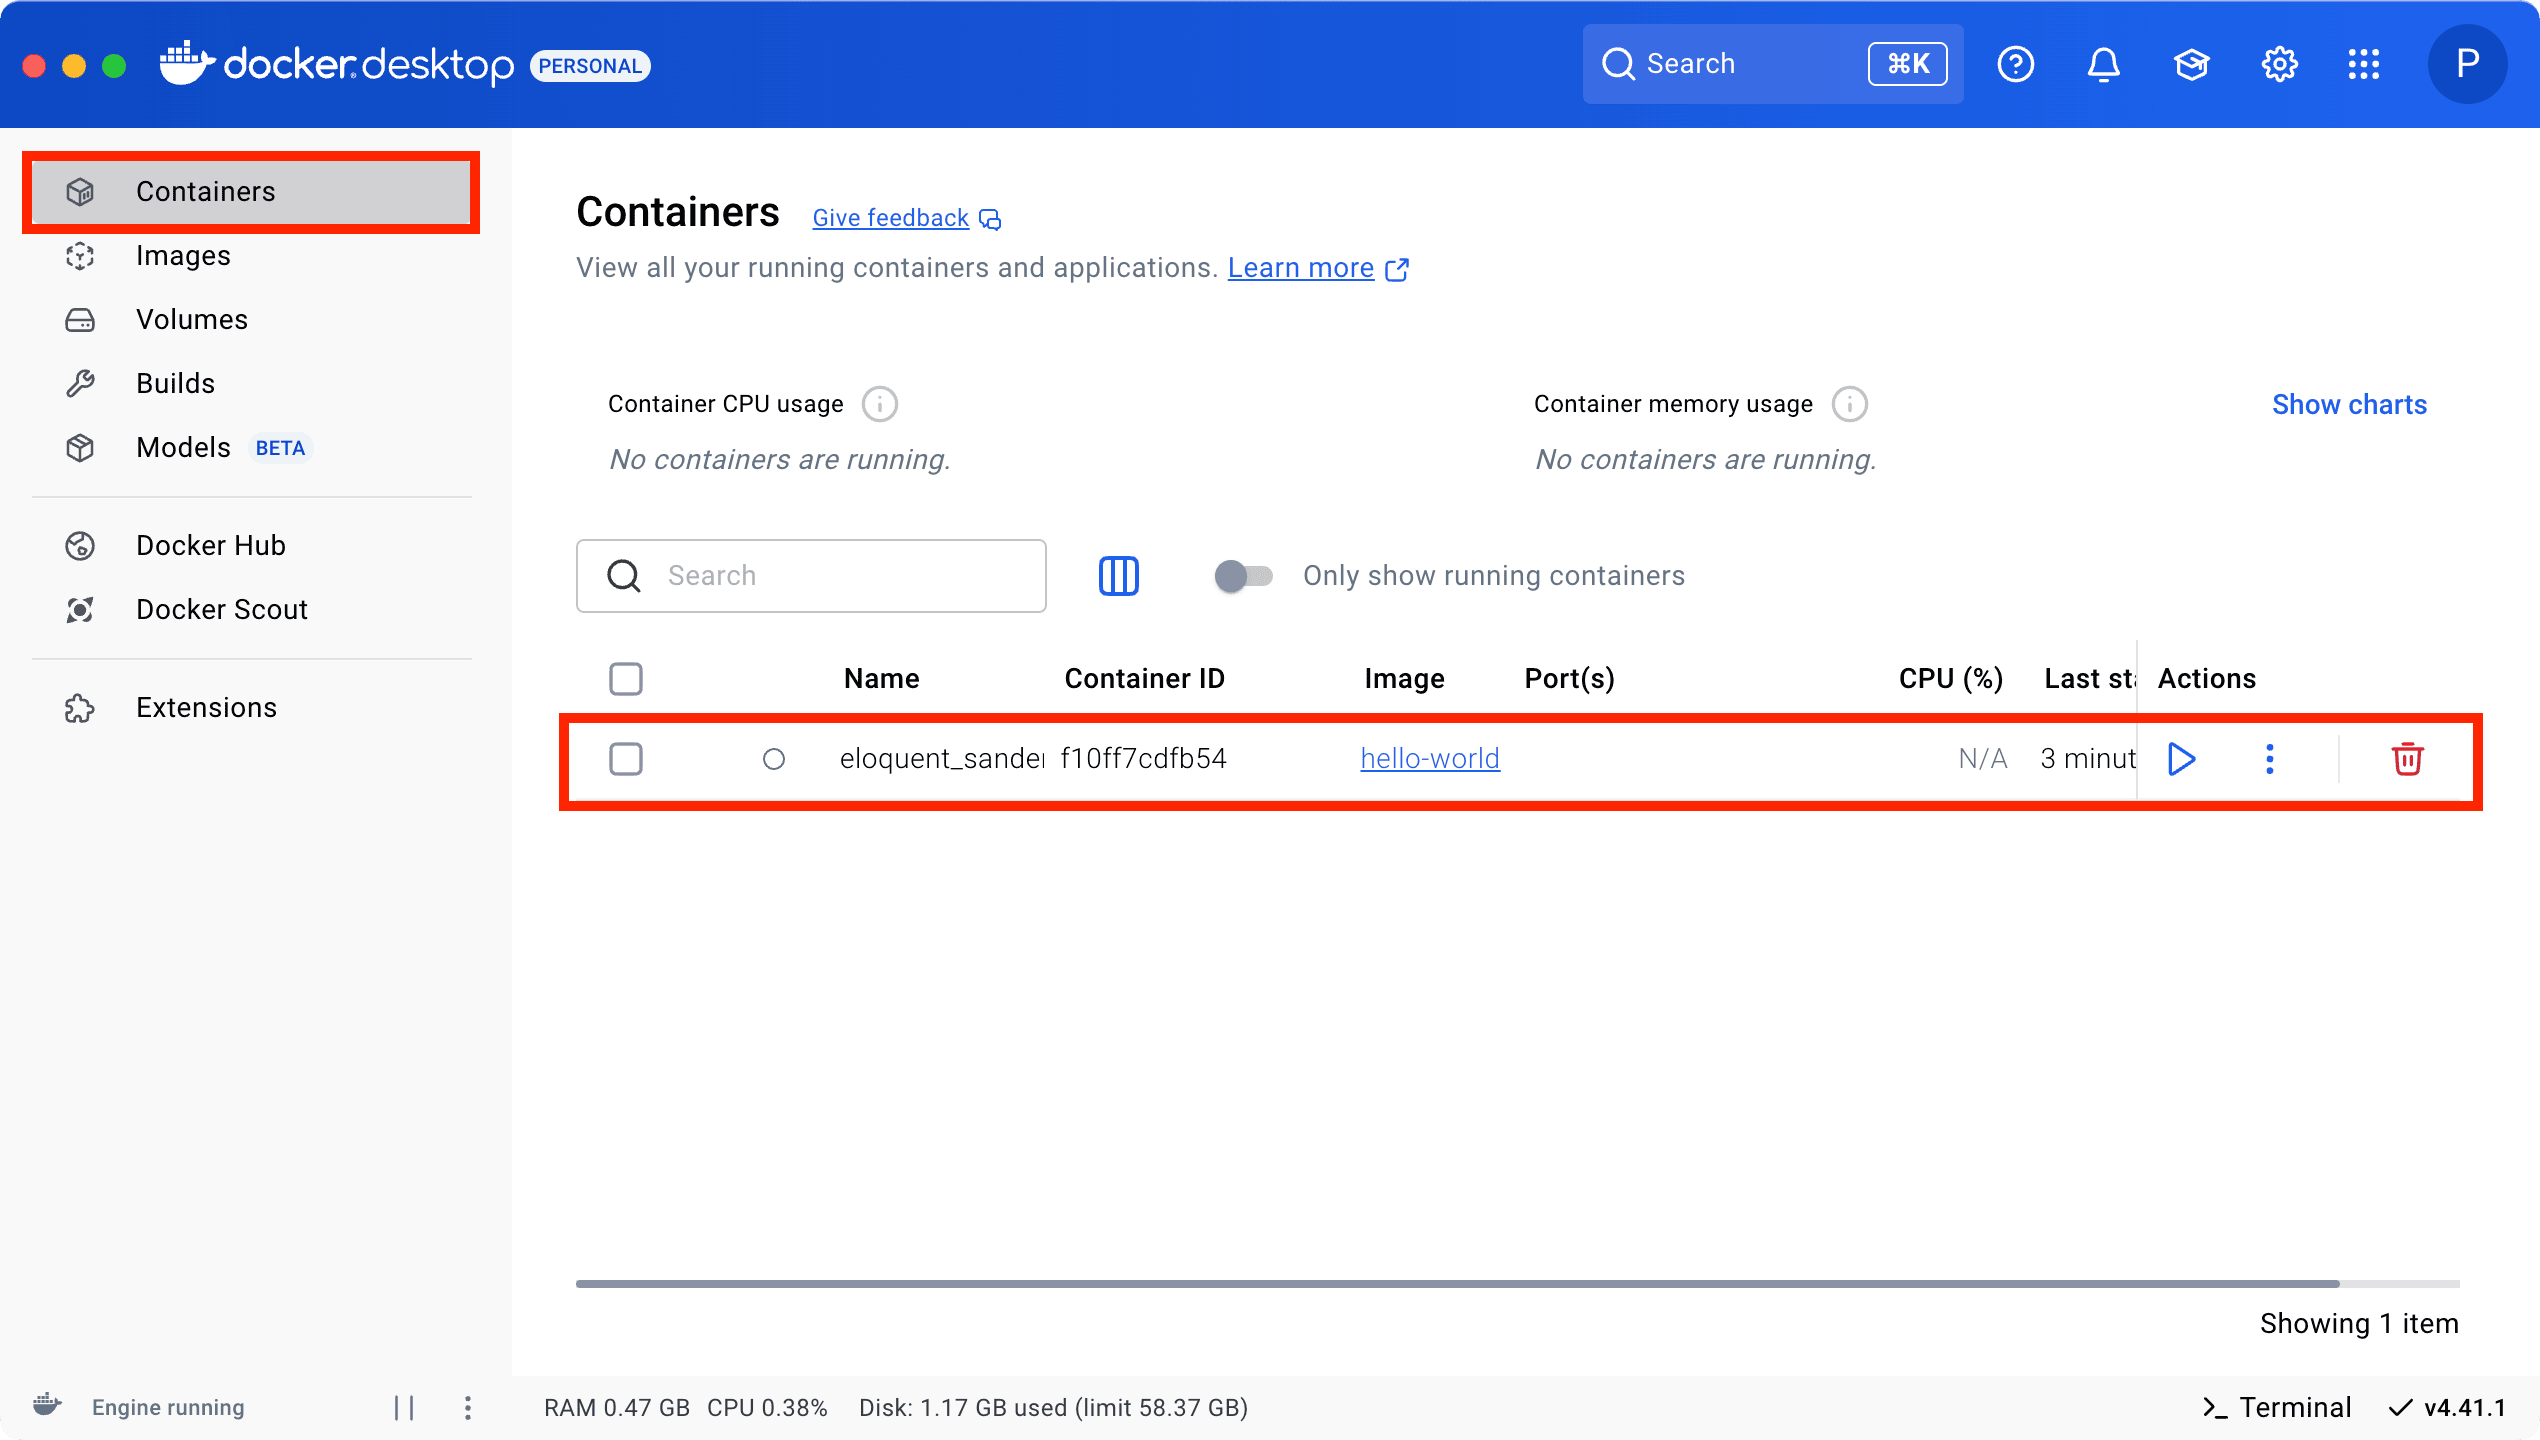Screen dimensions: 2540x1440
Task: Click Show charts
Action: [2349, 404]
